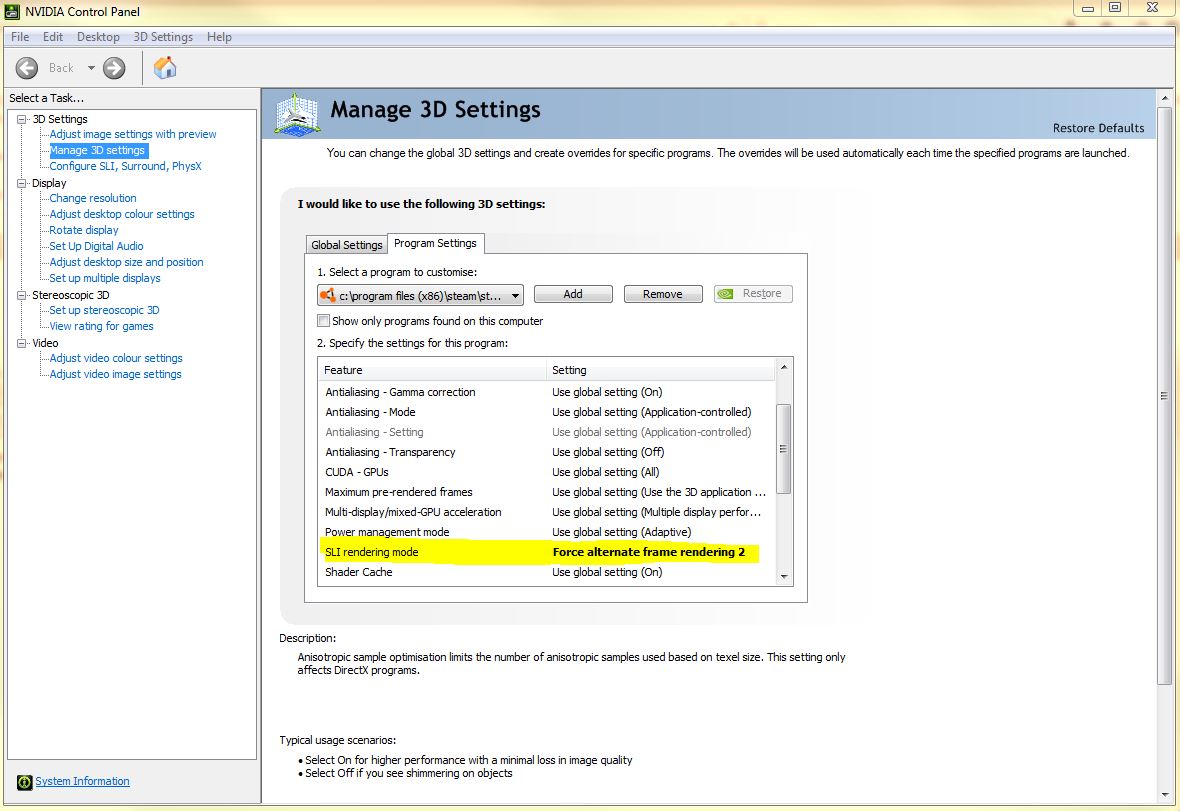Open View rating for games

[x=101, y=326]
